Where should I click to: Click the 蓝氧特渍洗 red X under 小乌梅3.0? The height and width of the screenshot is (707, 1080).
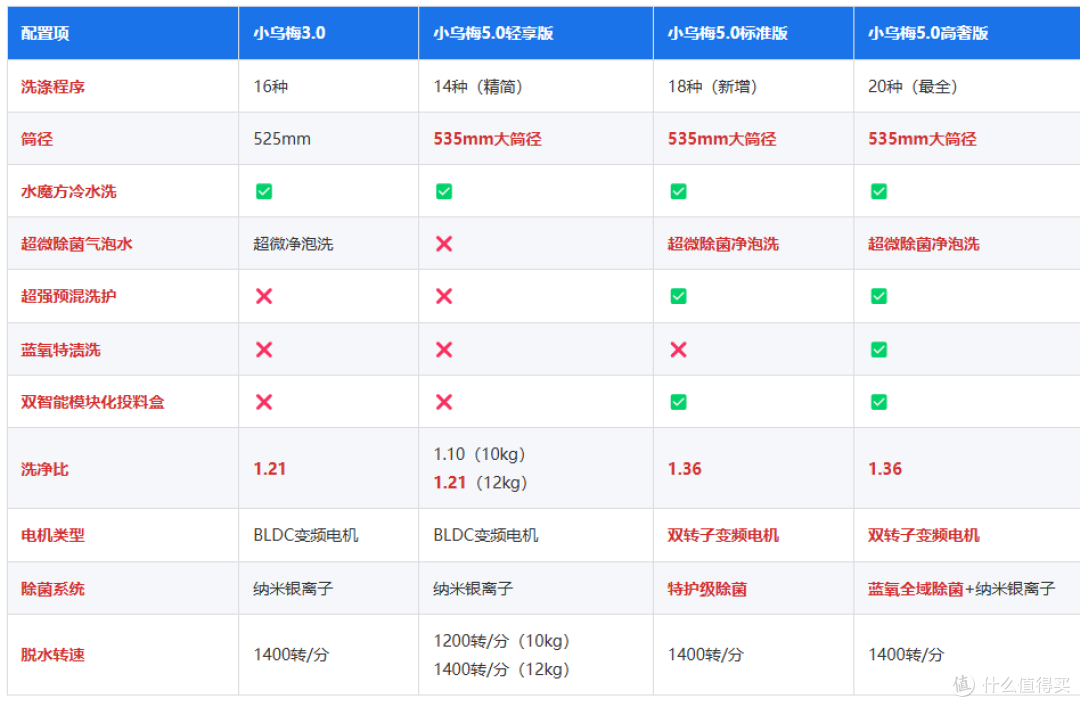(264, 350)
